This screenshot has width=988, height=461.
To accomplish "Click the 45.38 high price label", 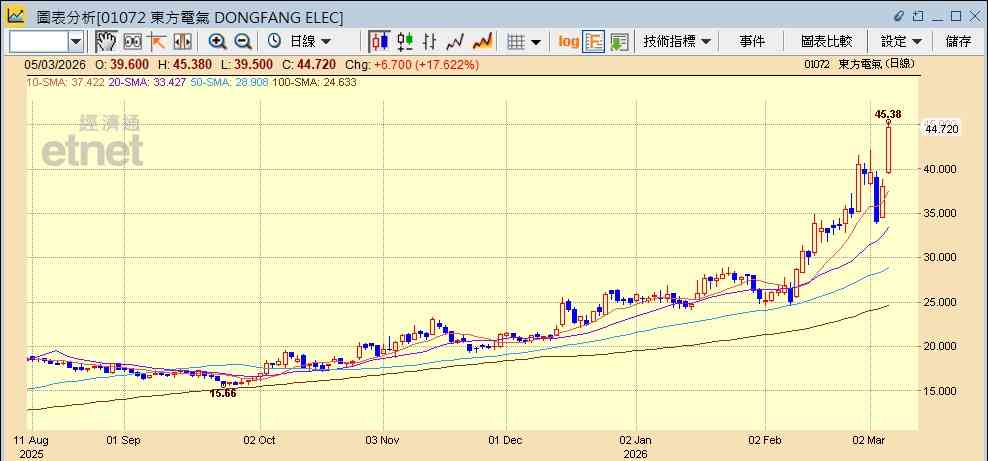I will (888, 115).
